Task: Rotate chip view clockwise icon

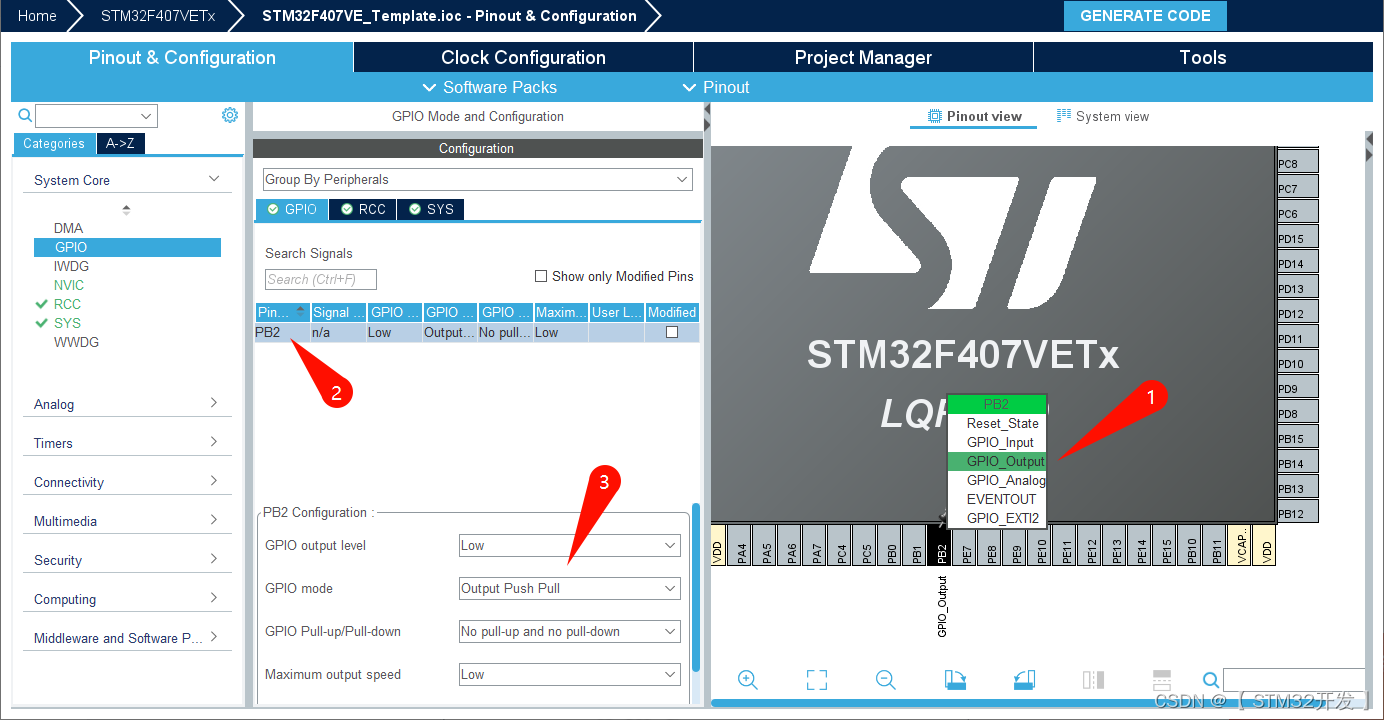Action: (x=955, y=680)
